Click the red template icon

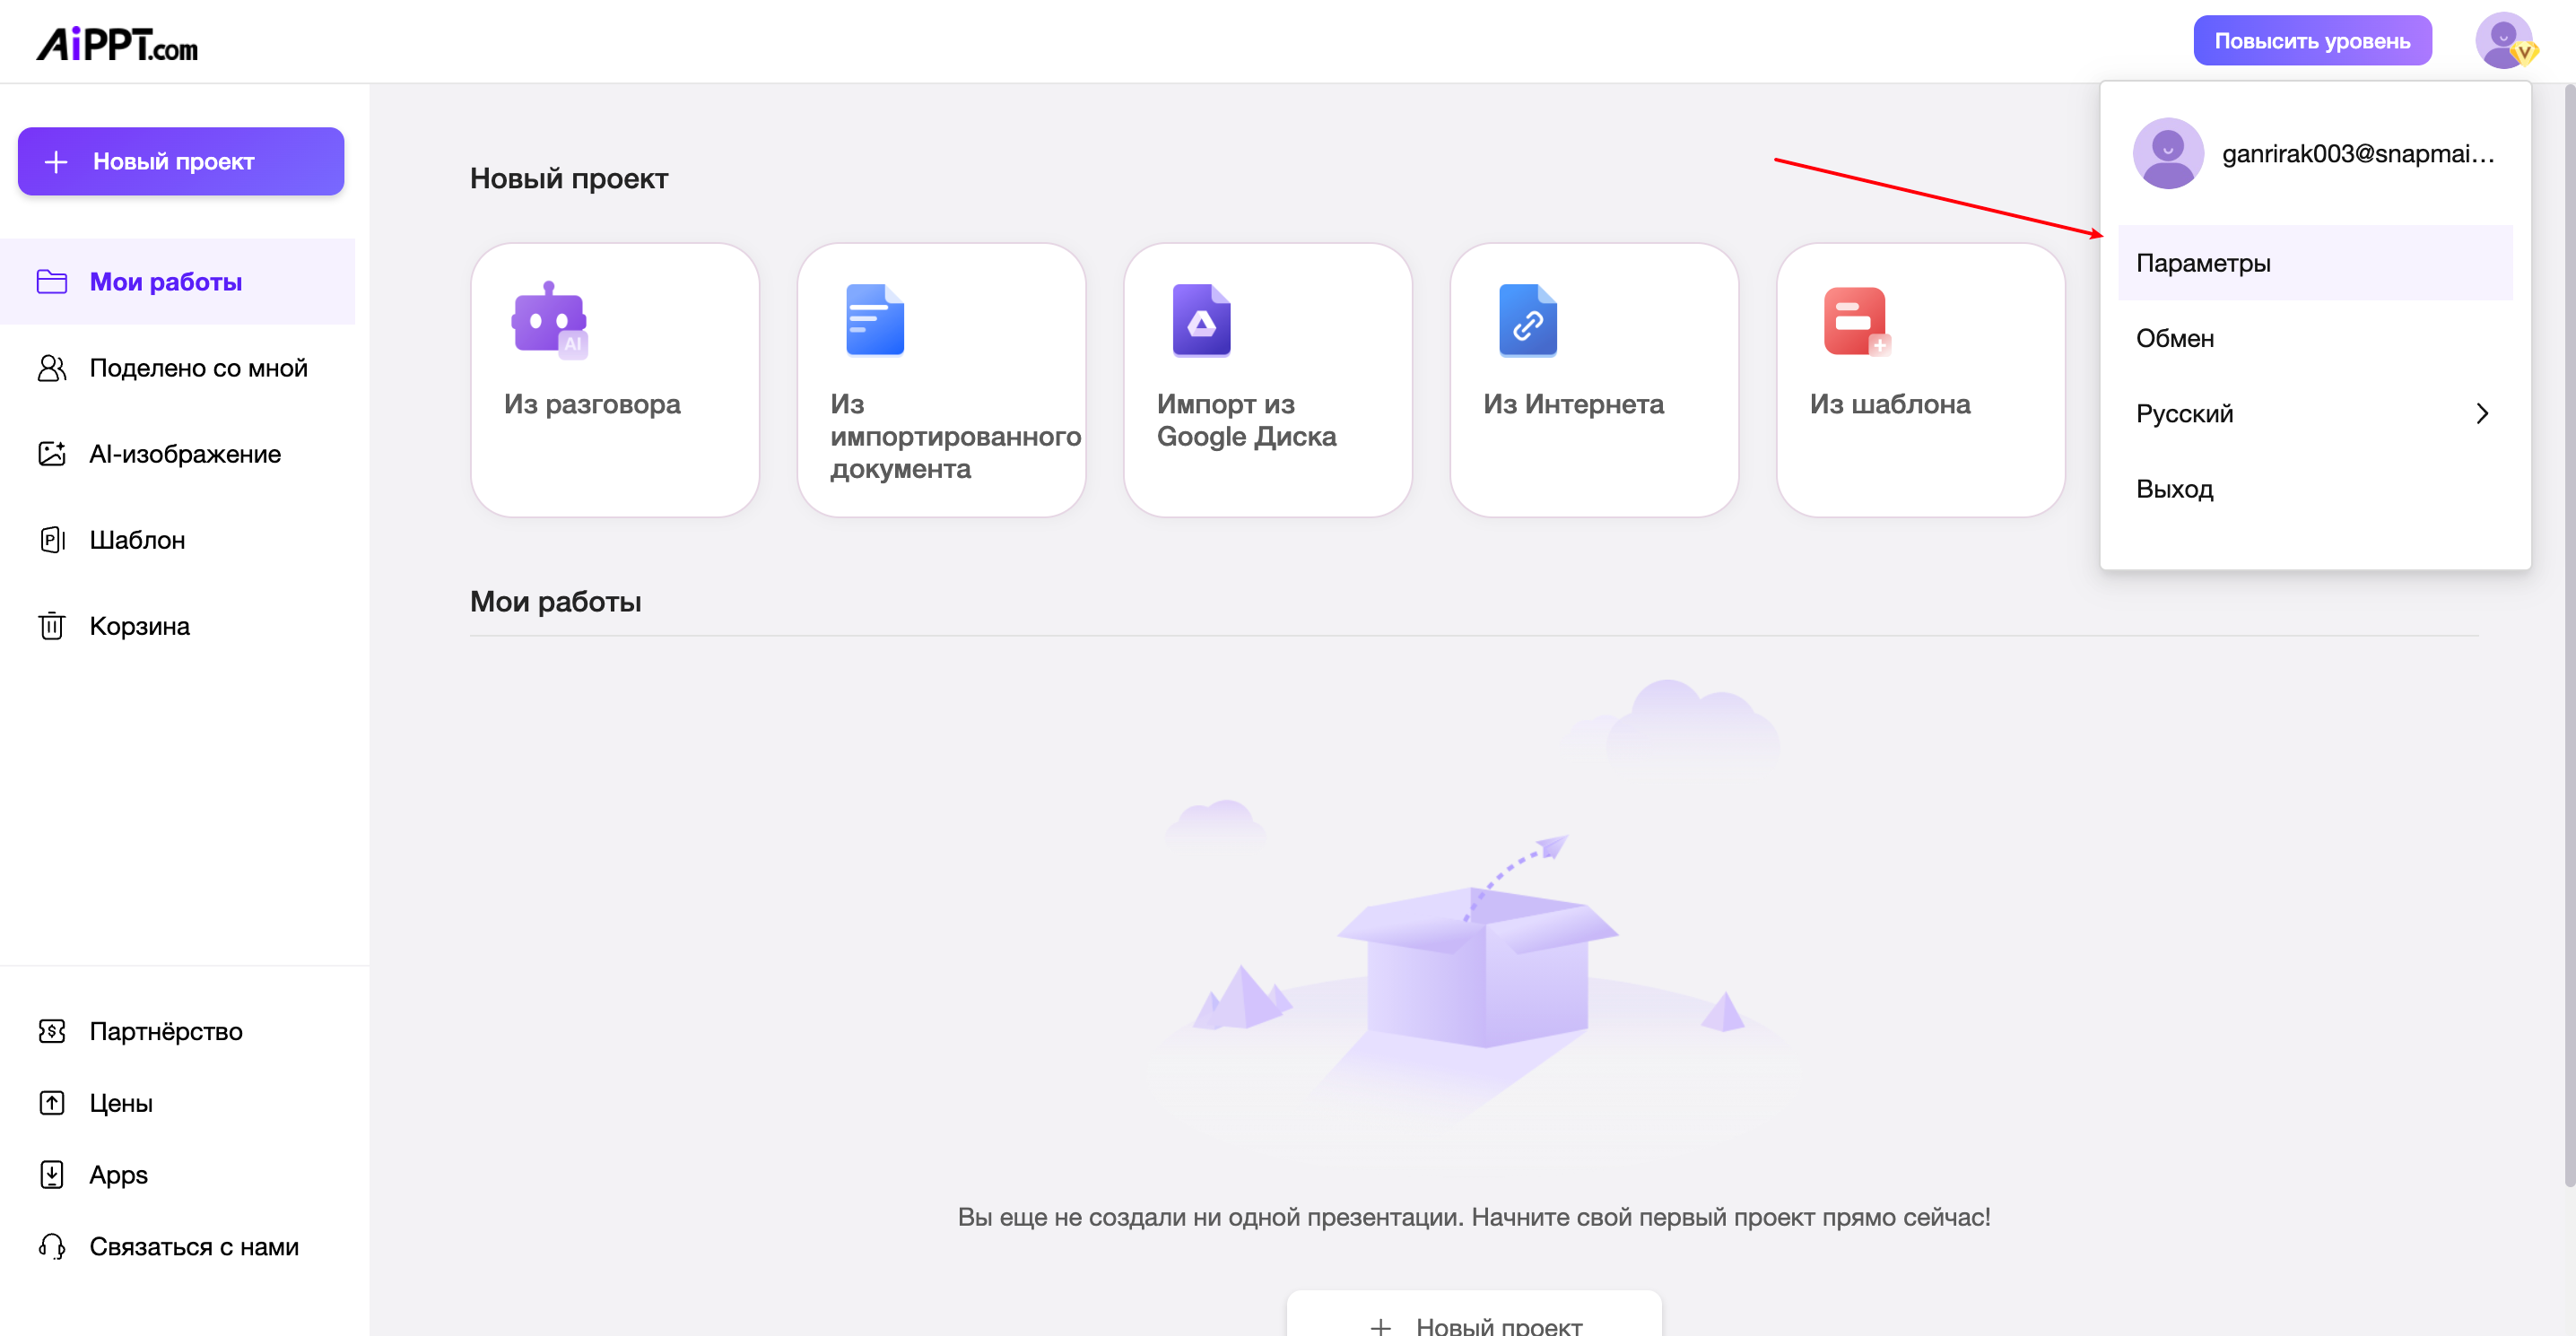coord(1855,320)
